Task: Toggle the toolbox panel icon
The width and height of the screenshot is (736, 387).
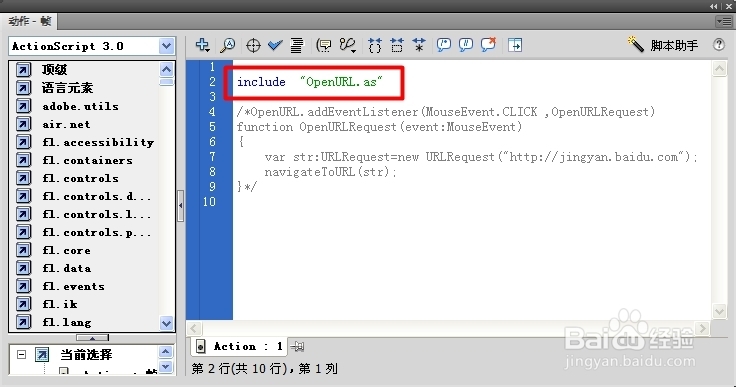Action: (515, 45)
